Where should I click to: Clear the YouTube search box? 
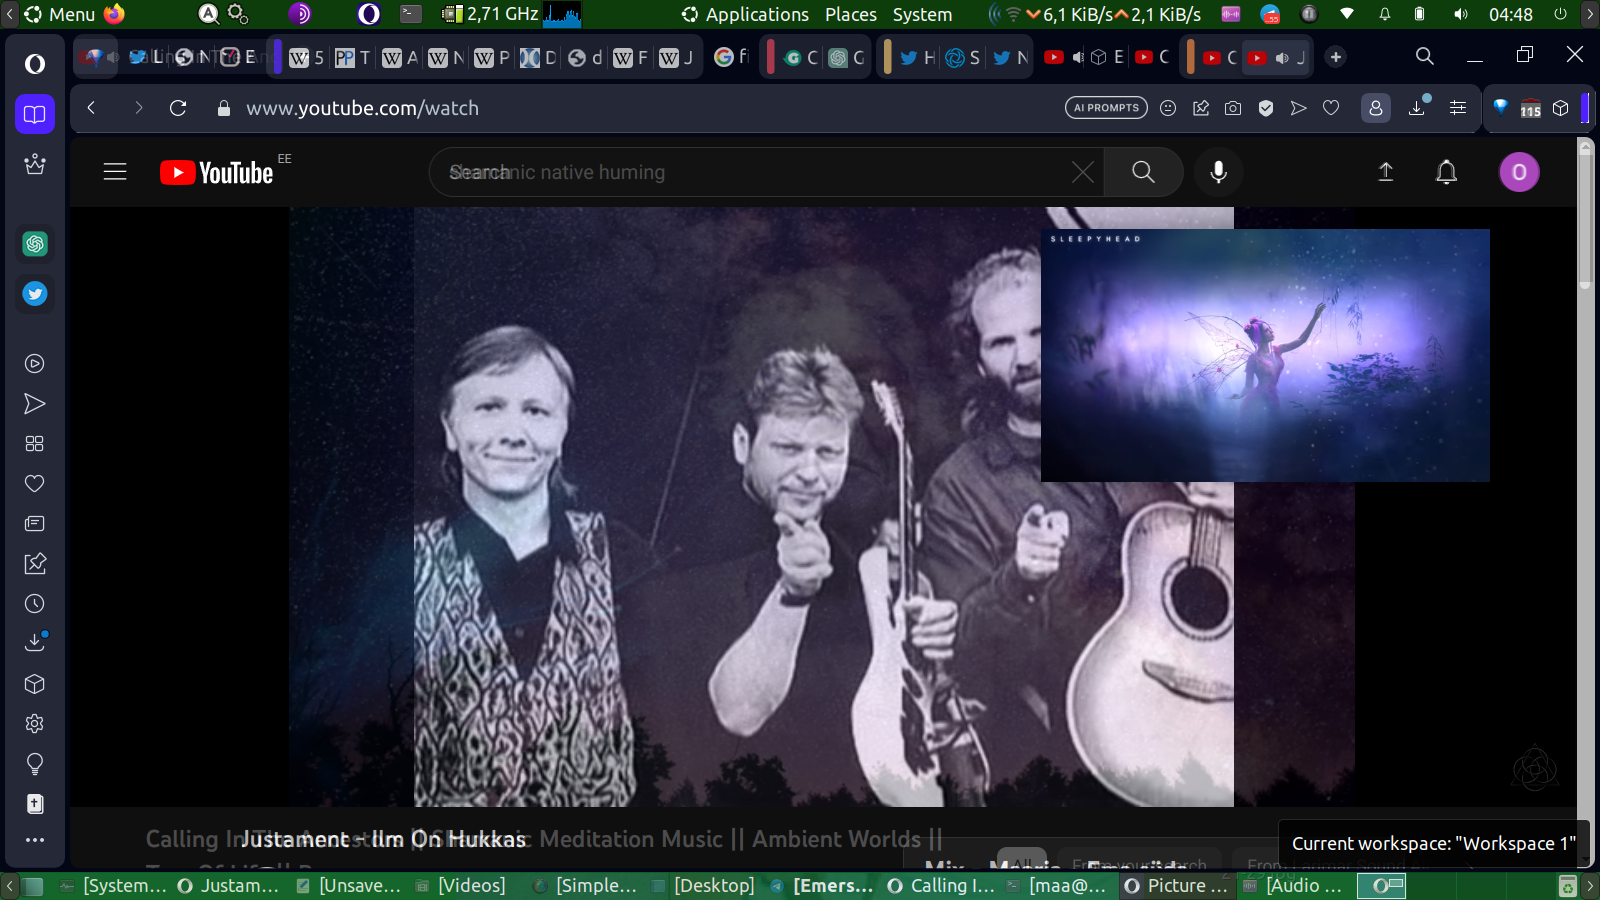1082,172
